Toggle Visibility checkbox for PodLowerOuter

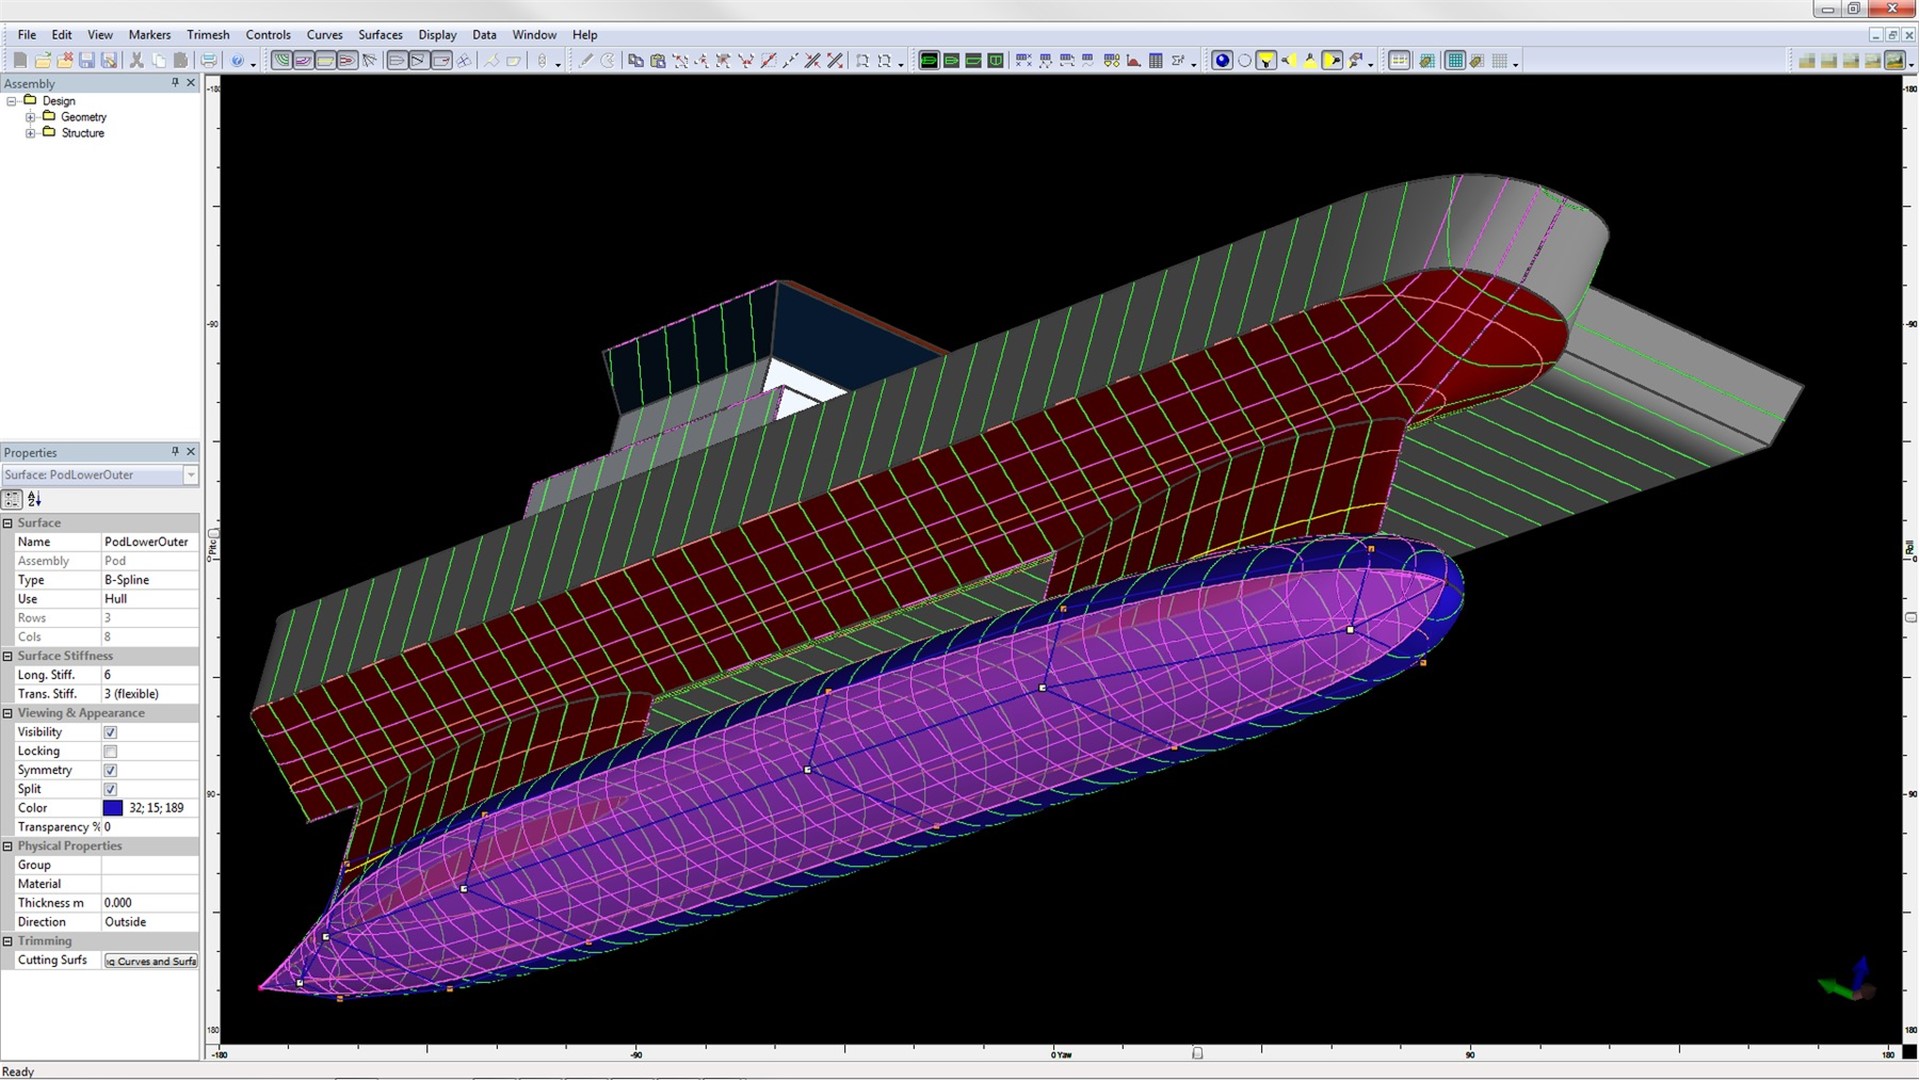111,732
